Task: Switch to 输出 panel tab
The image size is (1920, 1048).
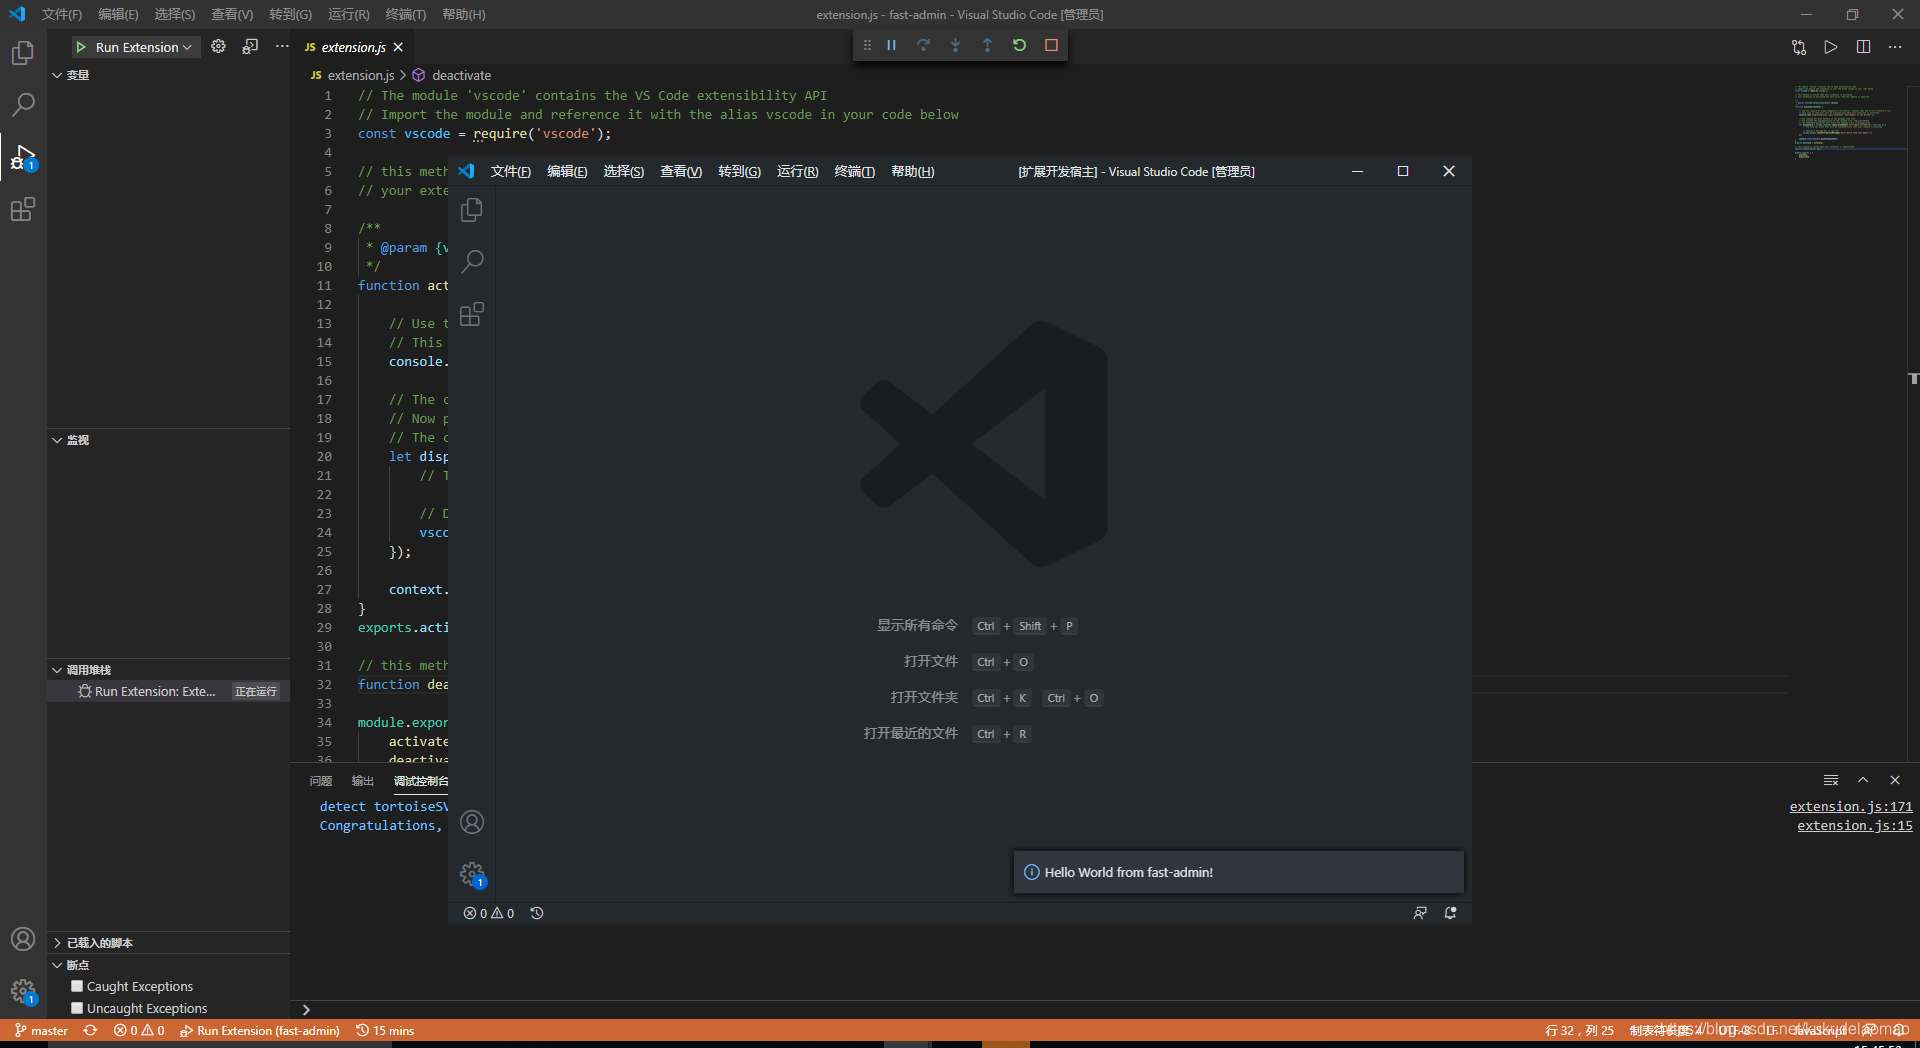Action: point(363,781)
